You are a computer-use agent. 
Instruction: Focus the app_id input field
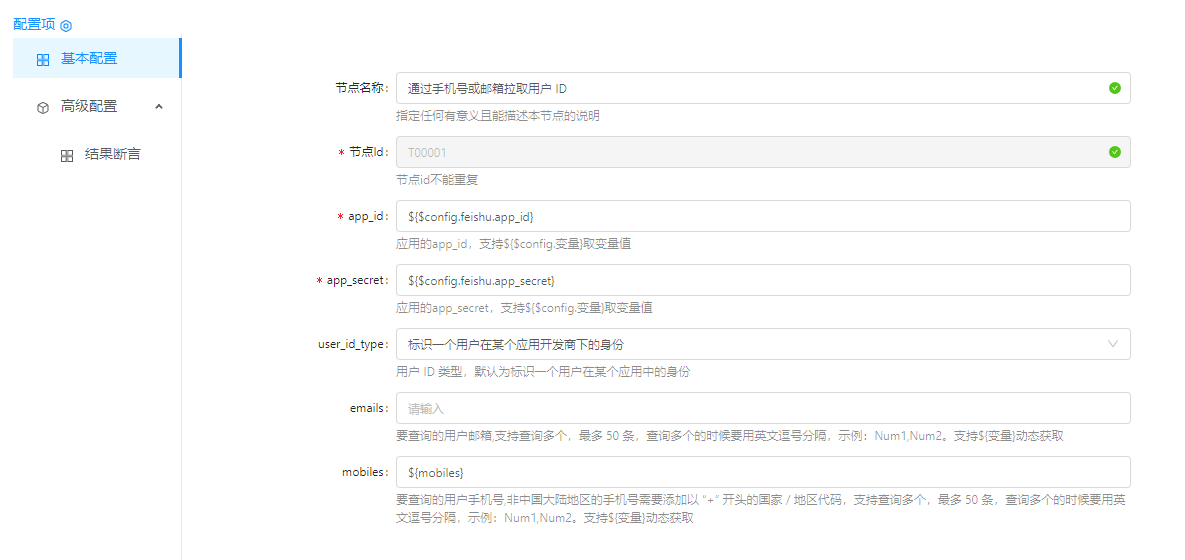(762, 216)
